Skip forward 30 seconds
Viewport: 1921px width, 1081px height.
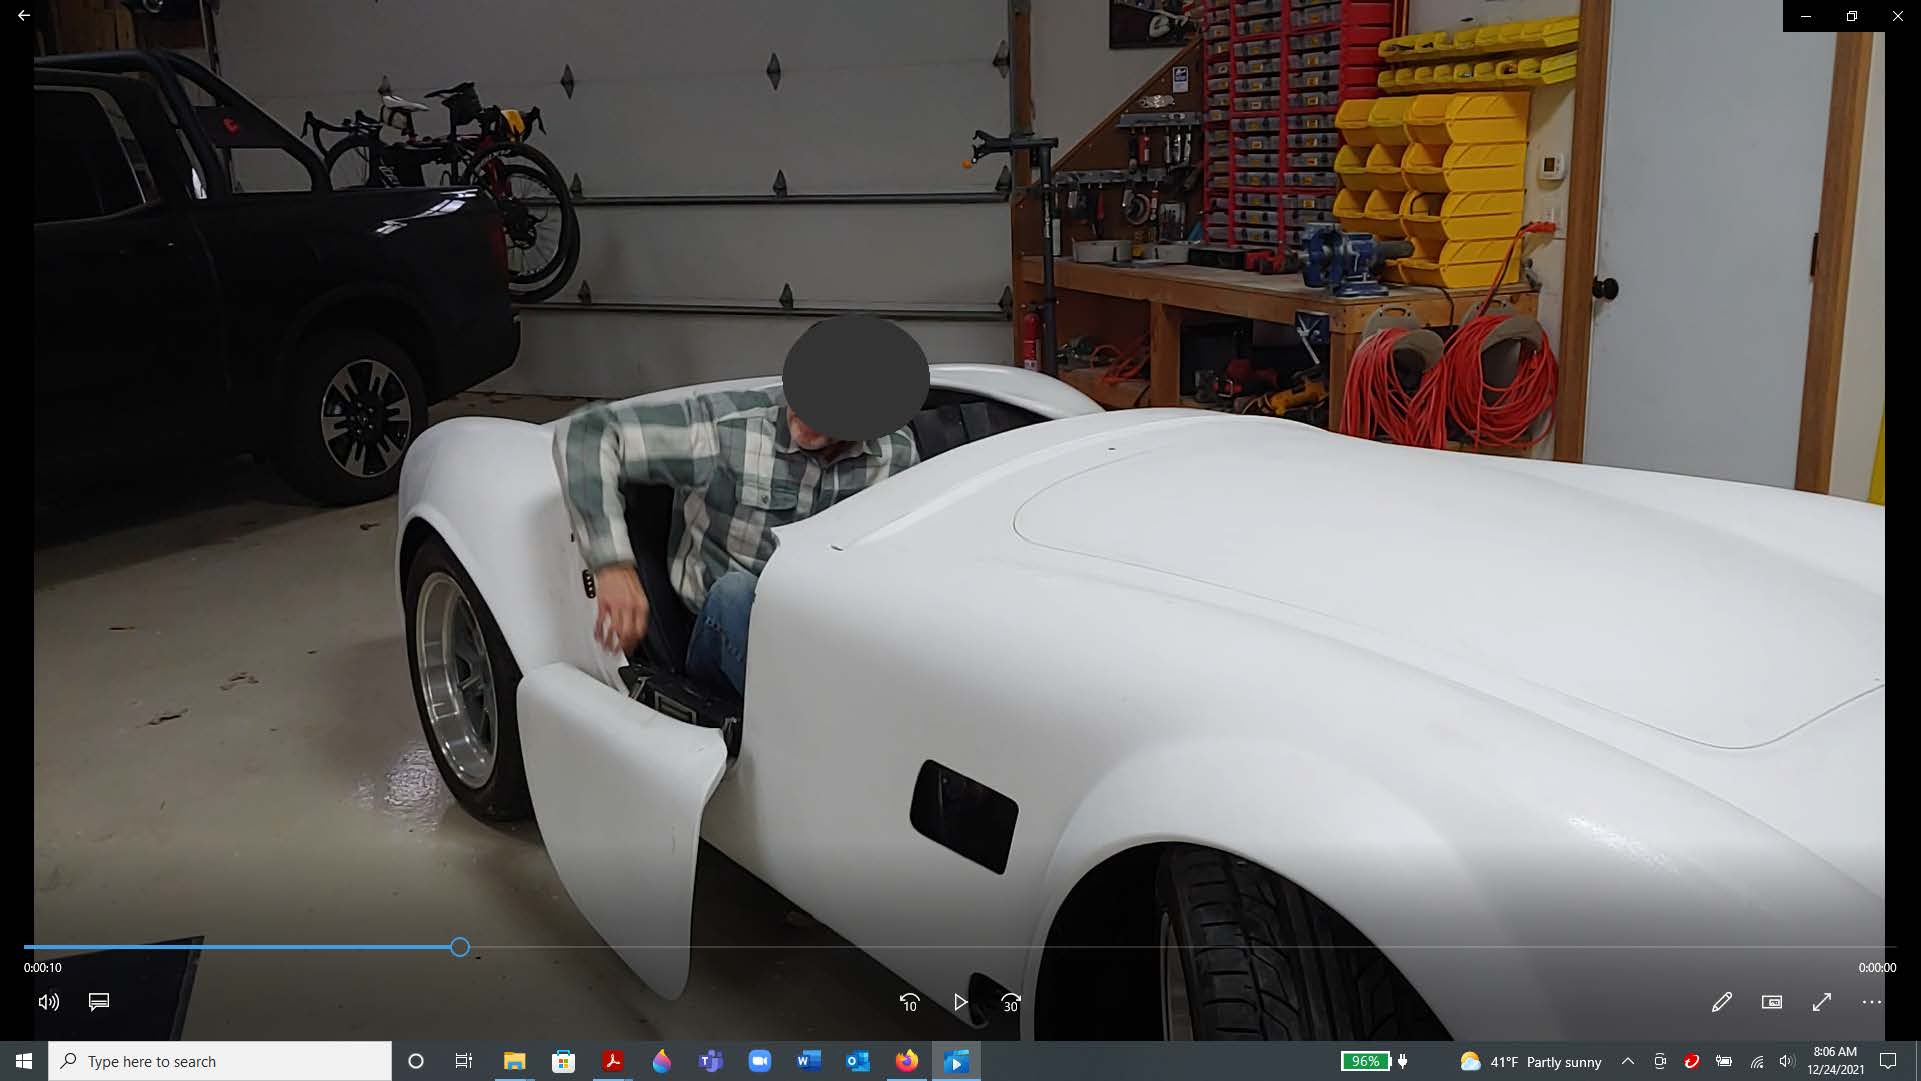click(x=1011, y=1002)
